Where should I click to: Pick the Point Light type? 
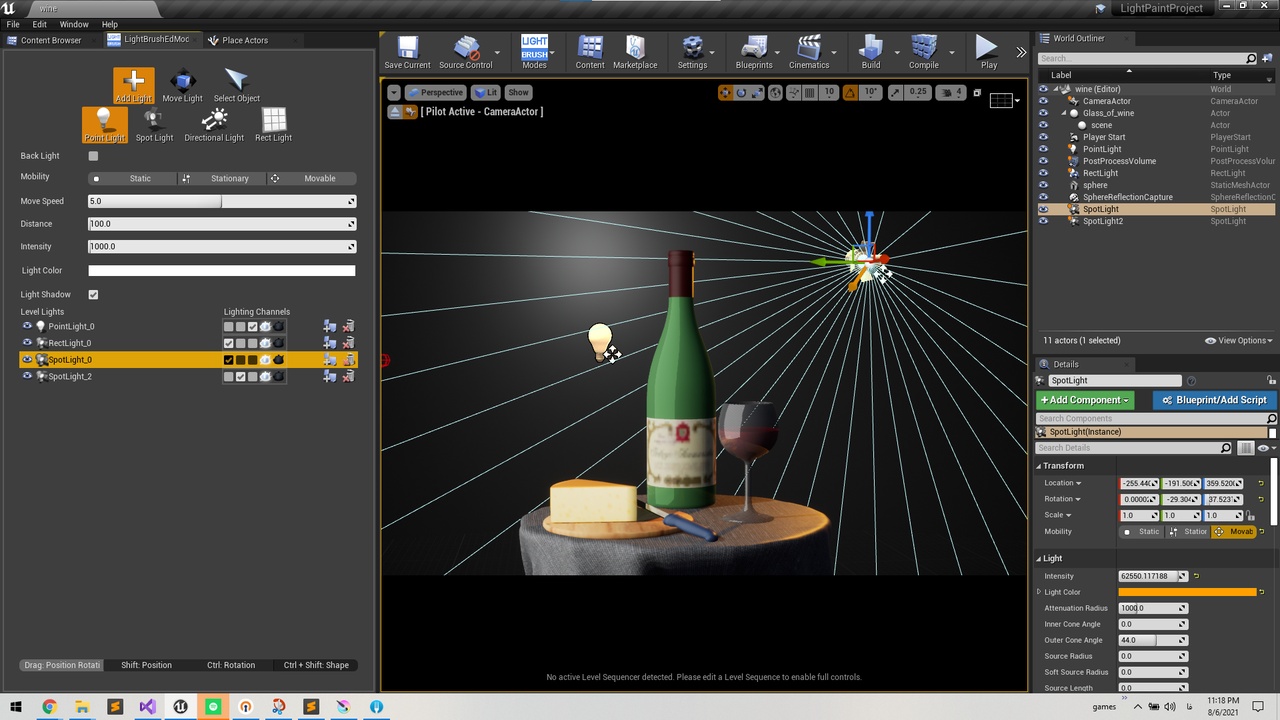click(104, 125)
